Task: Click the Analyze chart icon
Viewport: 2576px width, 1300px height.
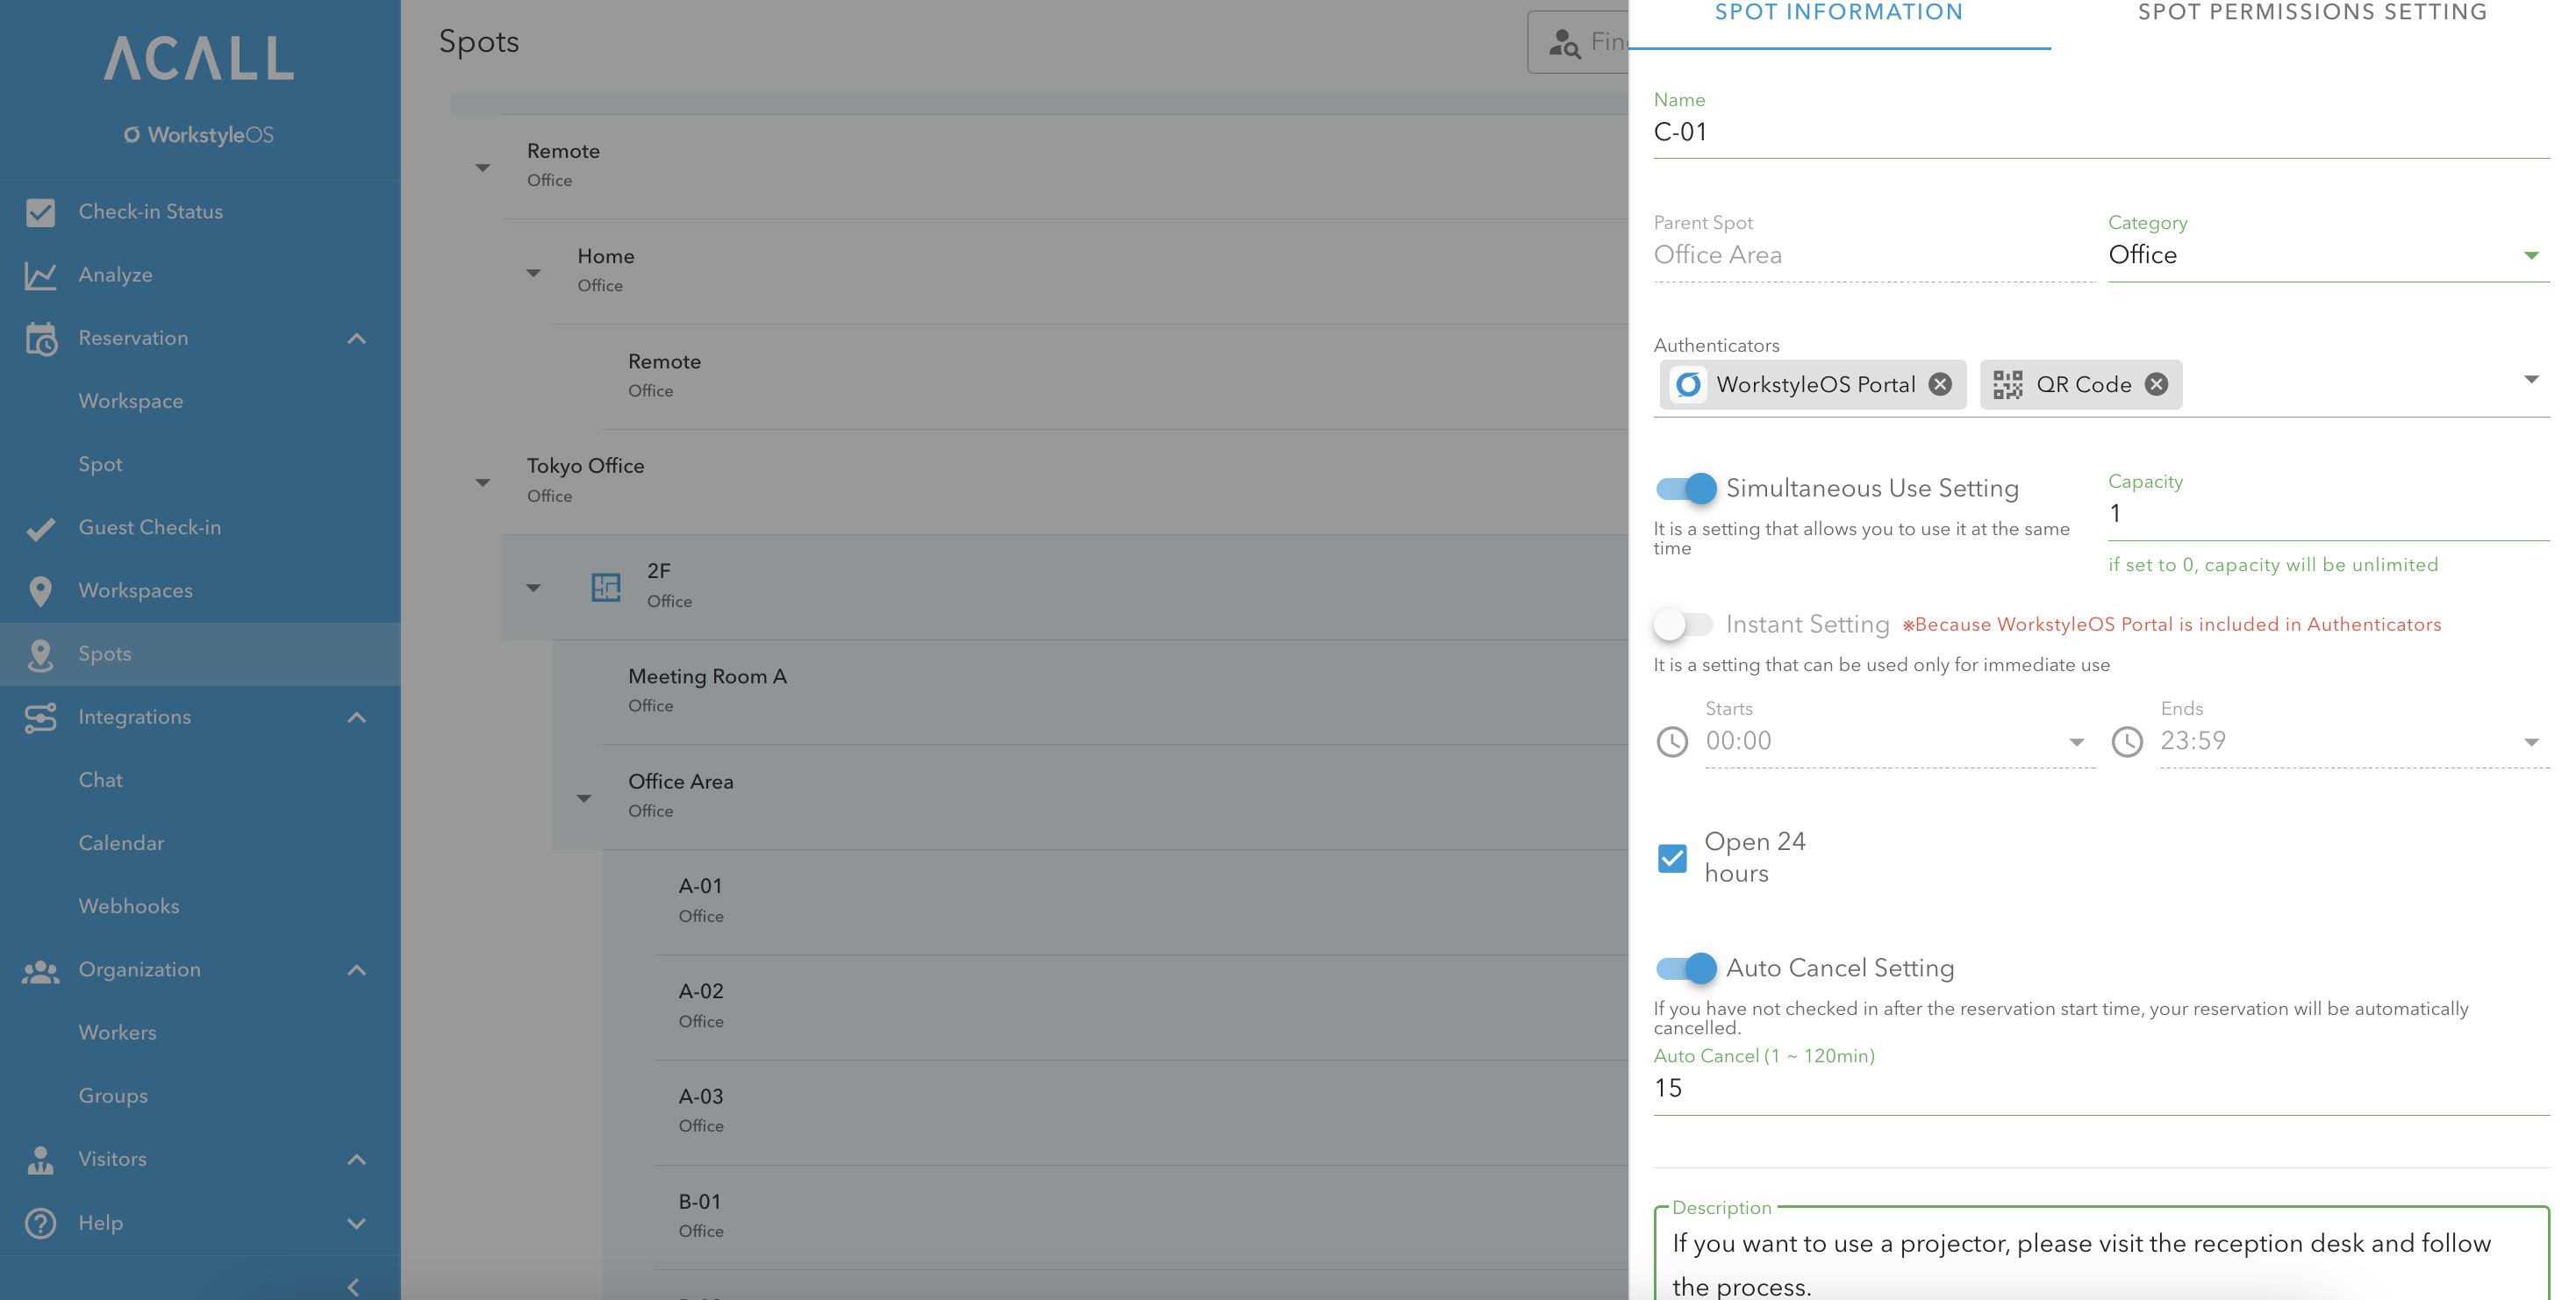Action: tap(40, 275)
